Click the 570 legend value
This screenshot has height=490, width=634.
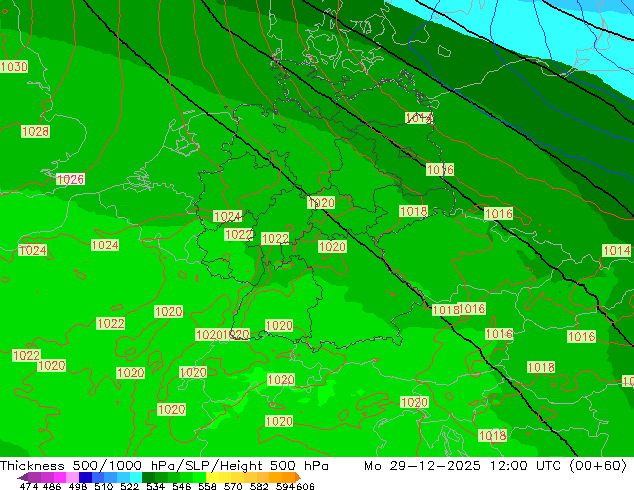click(233, 486)
